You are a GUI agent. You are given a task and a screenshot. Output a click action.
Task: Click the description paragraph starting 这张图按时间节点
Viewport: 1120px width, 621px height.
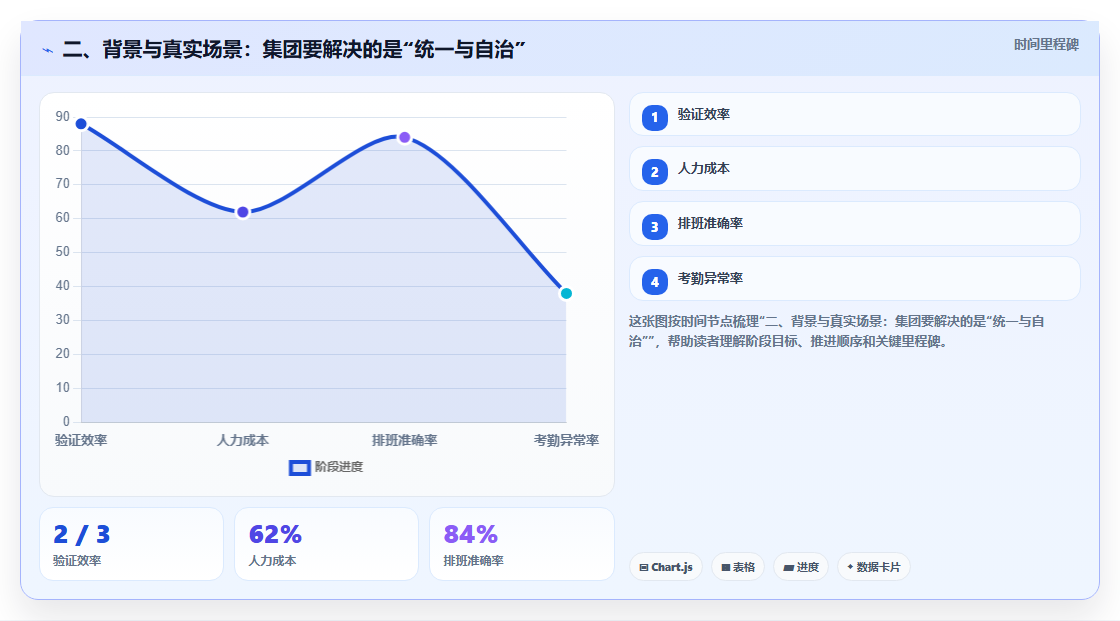point(836,331)
